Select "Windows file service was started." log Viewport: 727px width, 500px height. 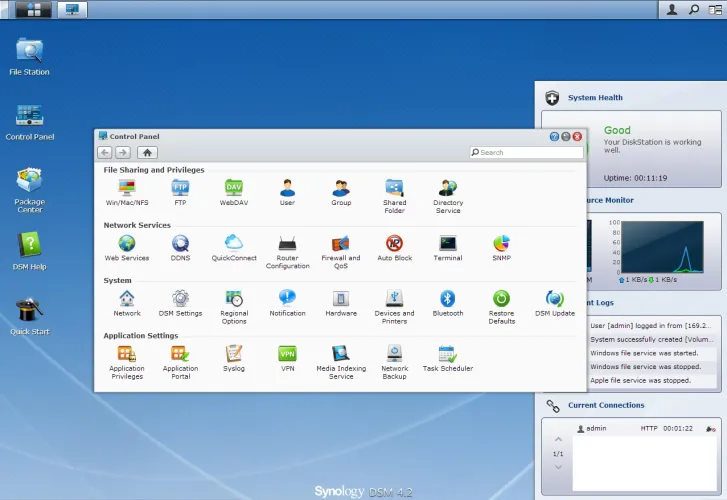pos(644,353)
